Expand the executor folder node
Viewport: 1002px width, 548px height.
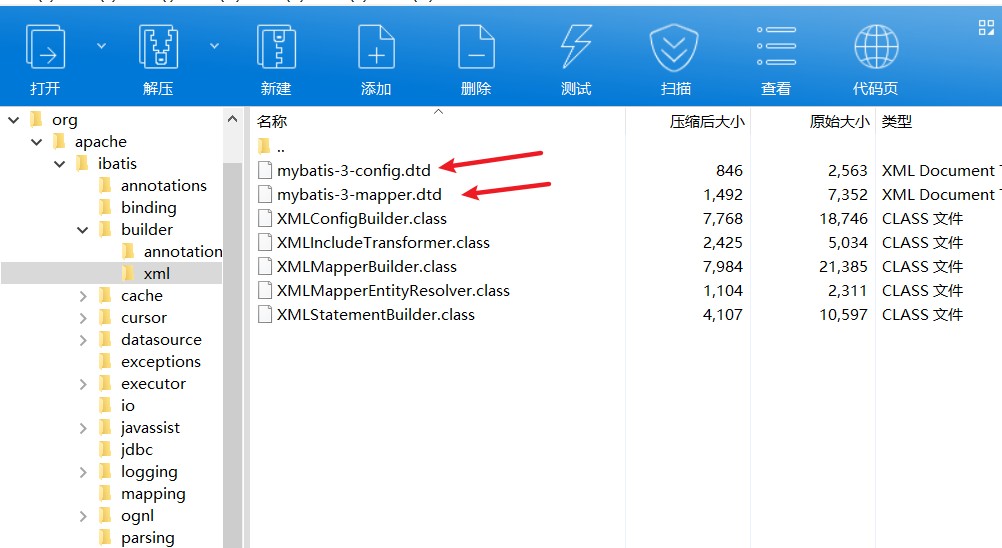click(82, 384)
